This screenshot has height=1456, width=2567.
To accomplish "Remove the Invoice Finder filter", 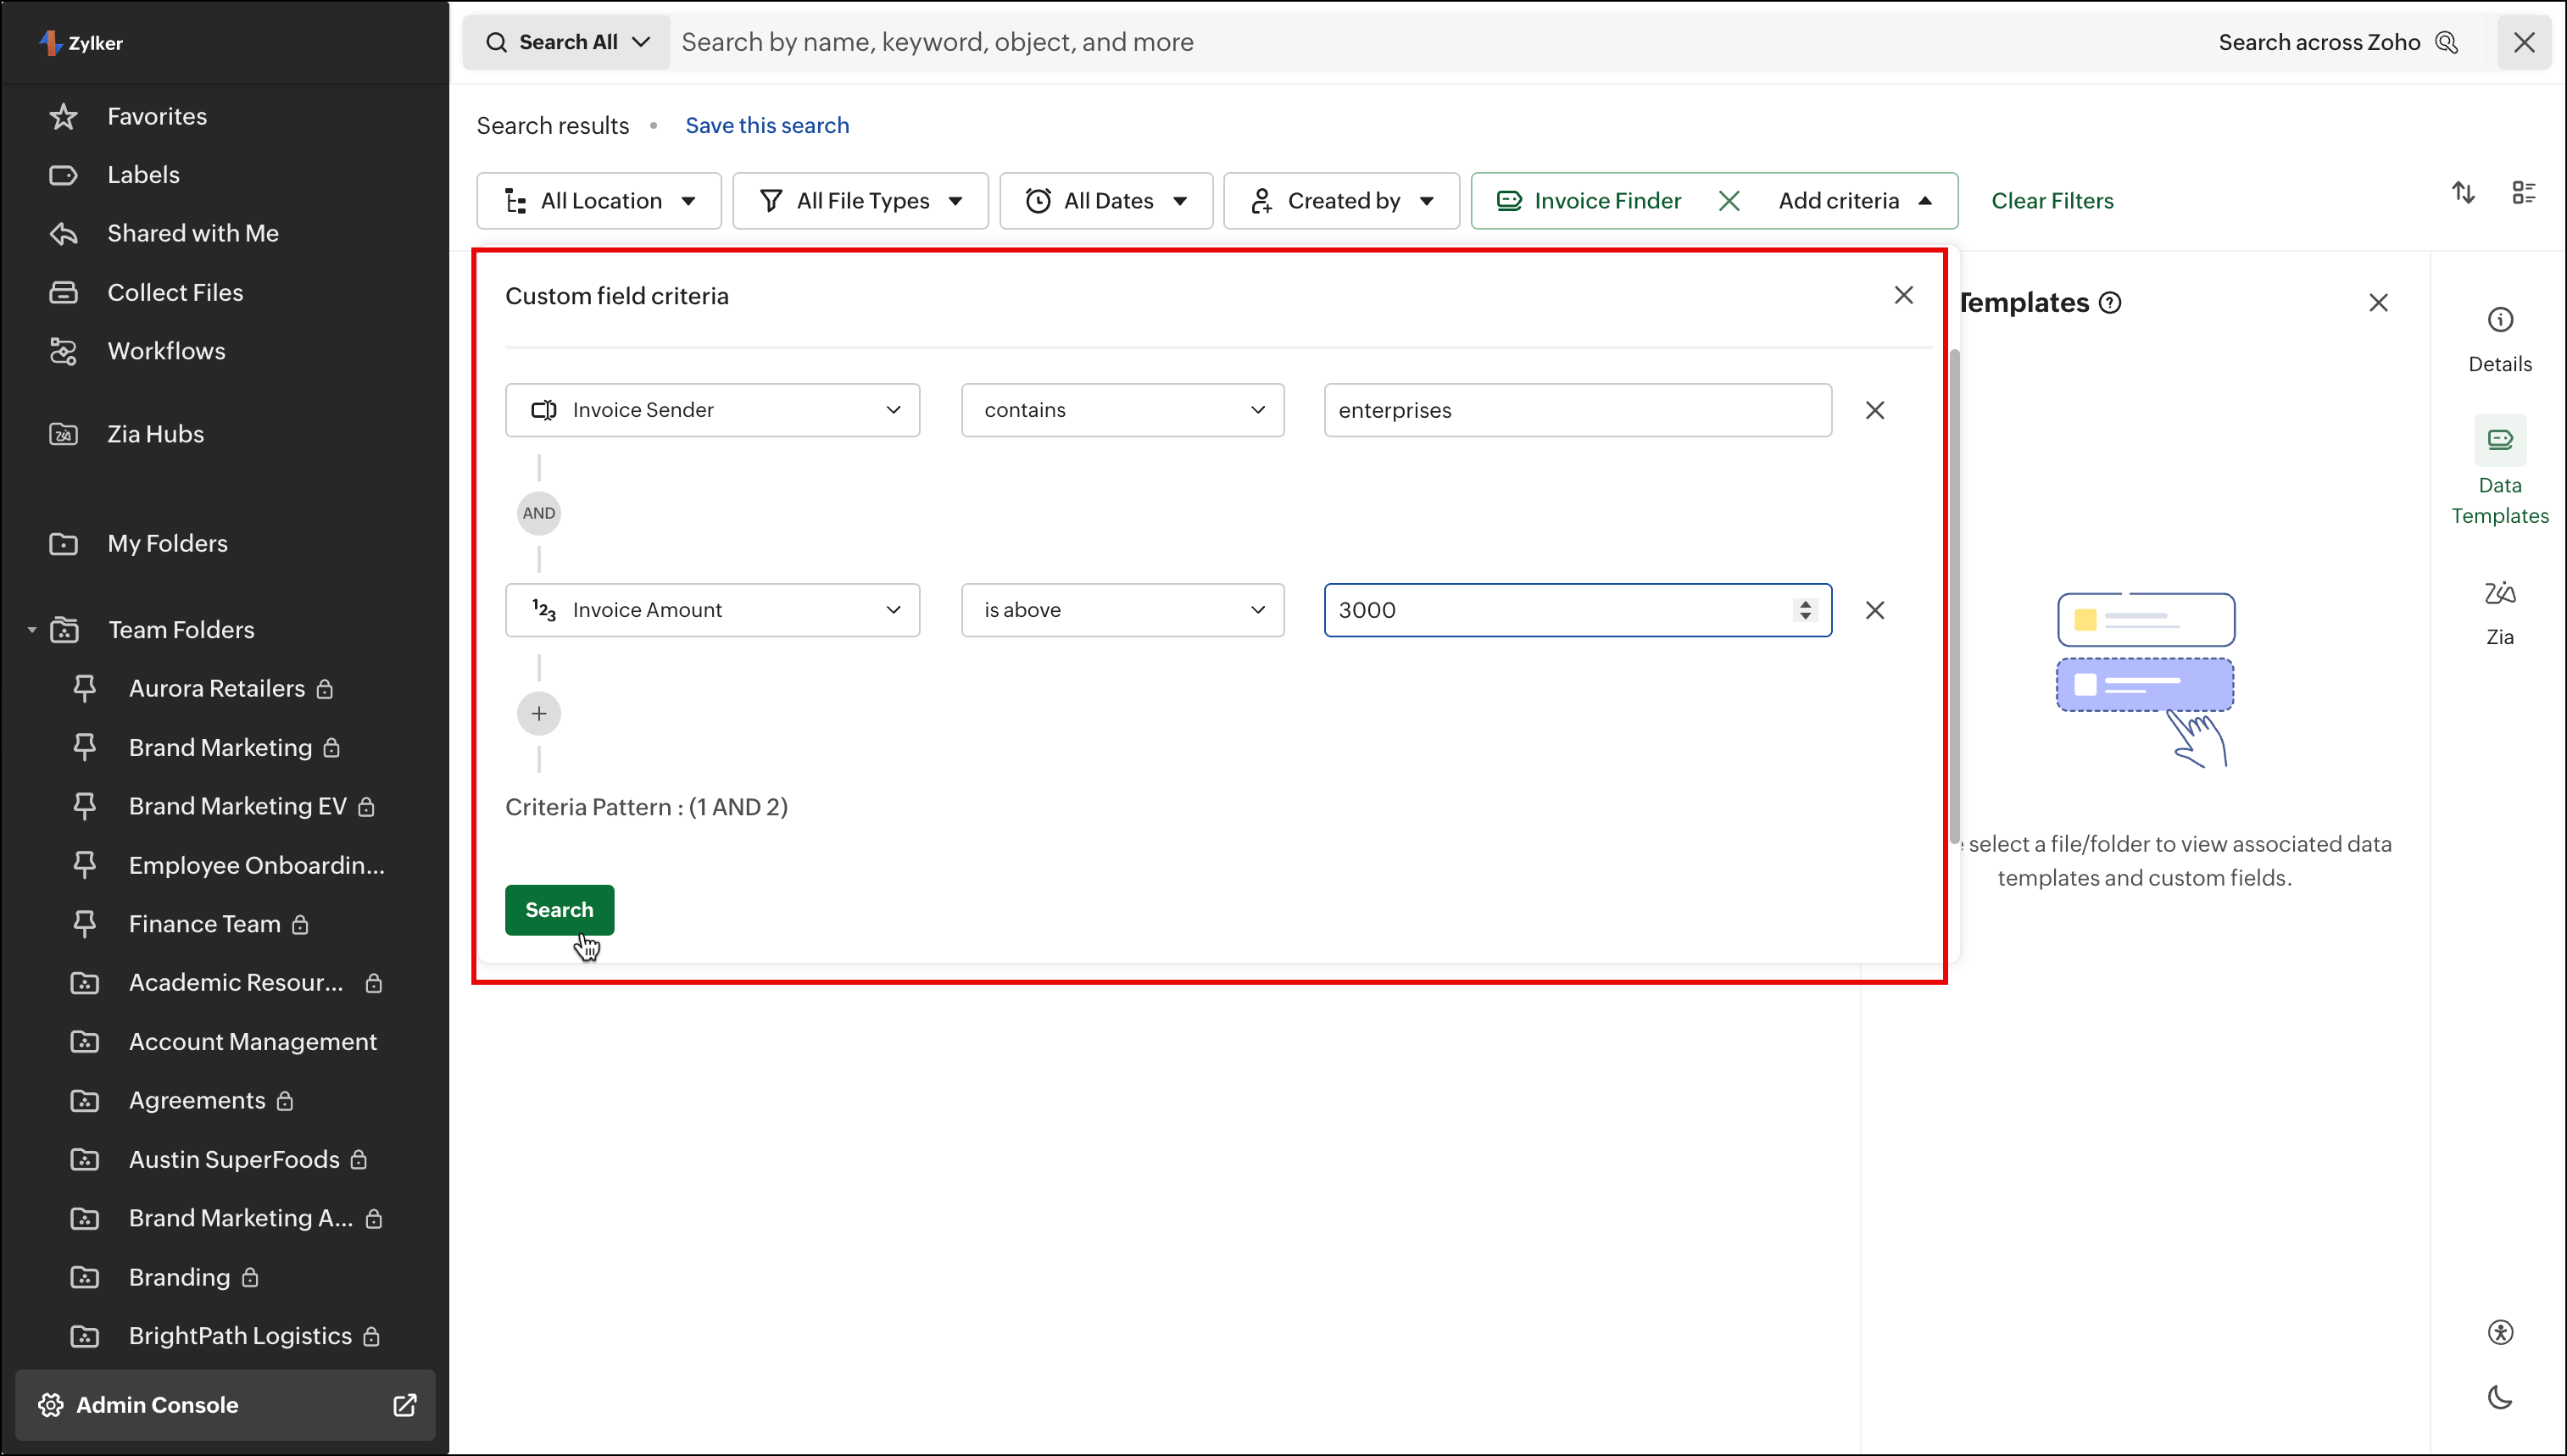I will [x=1729, y=201].
